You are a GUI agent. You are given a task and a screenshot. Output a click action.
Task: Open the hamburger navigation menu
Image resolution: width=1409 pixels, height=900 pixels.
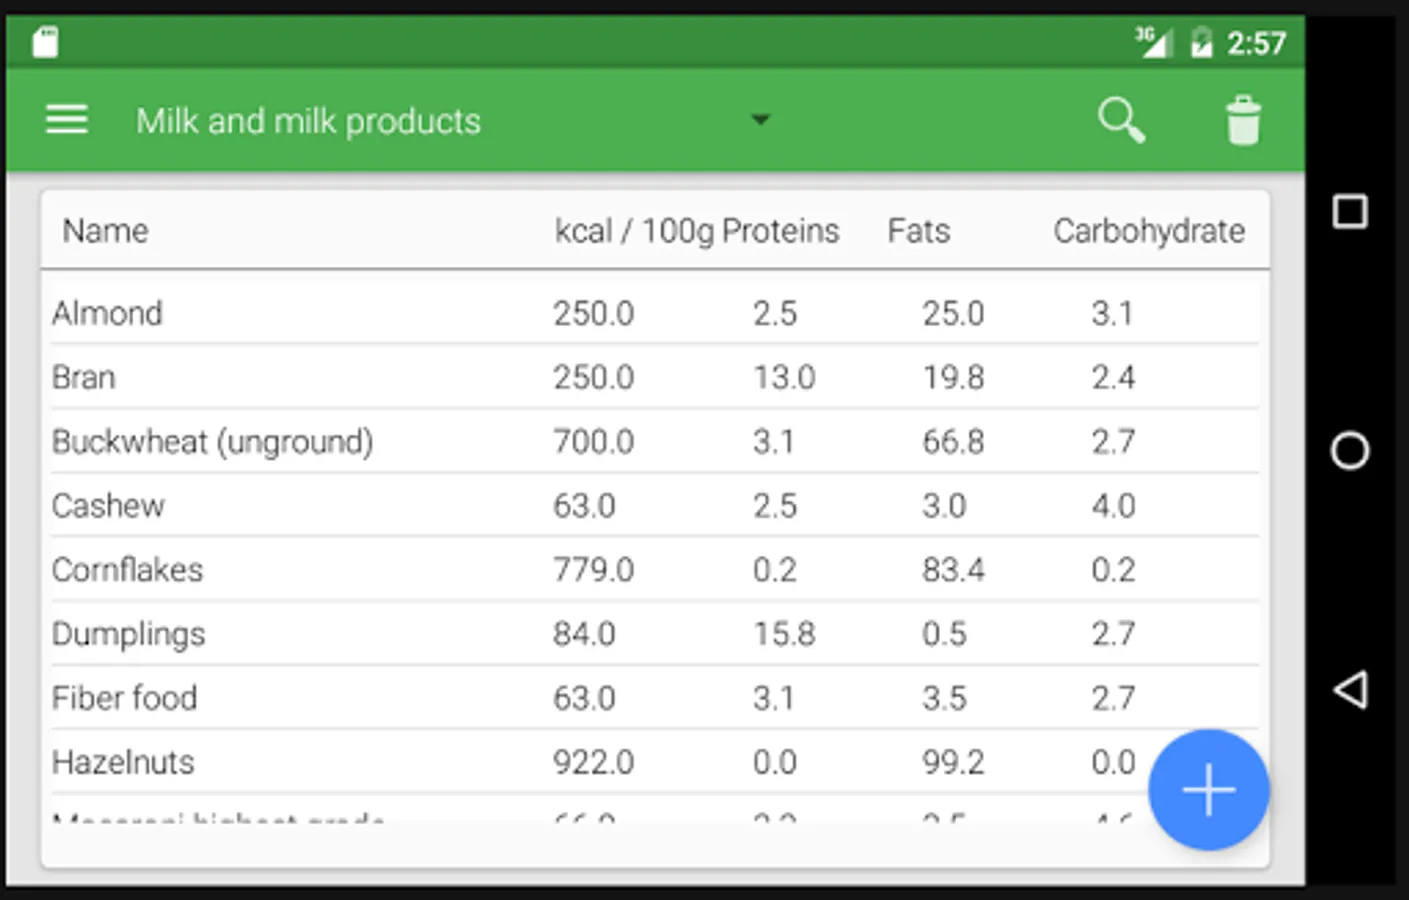click(67, 120)
